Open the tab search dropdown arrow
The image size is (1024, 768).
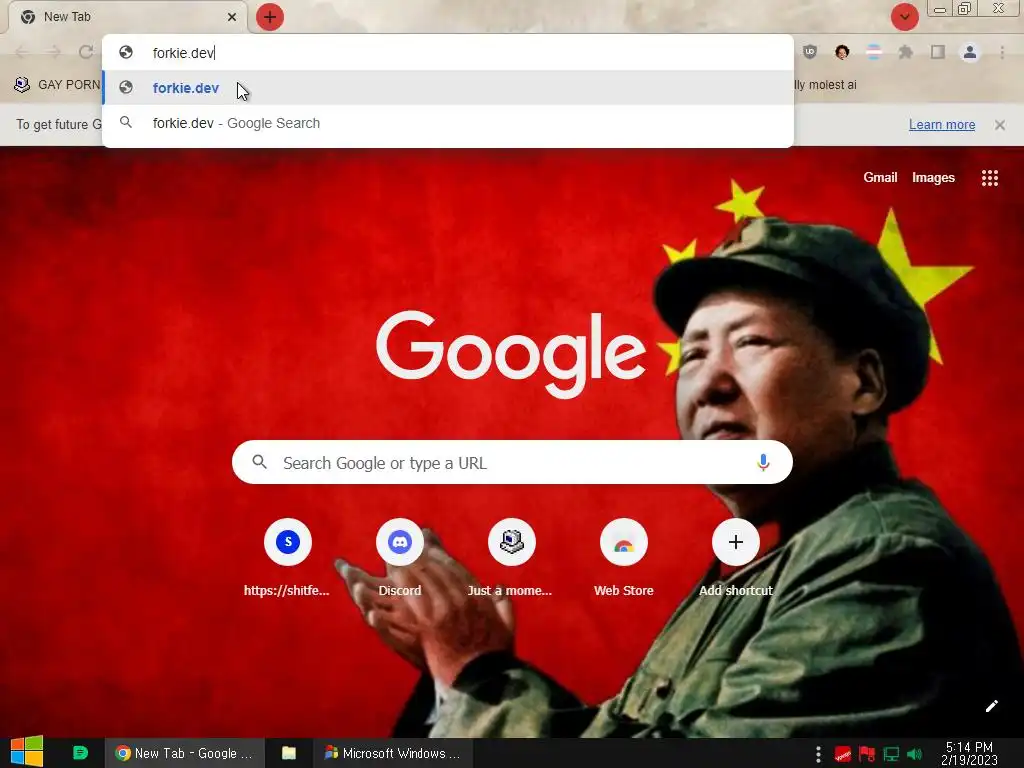click(x=904, y=17)
